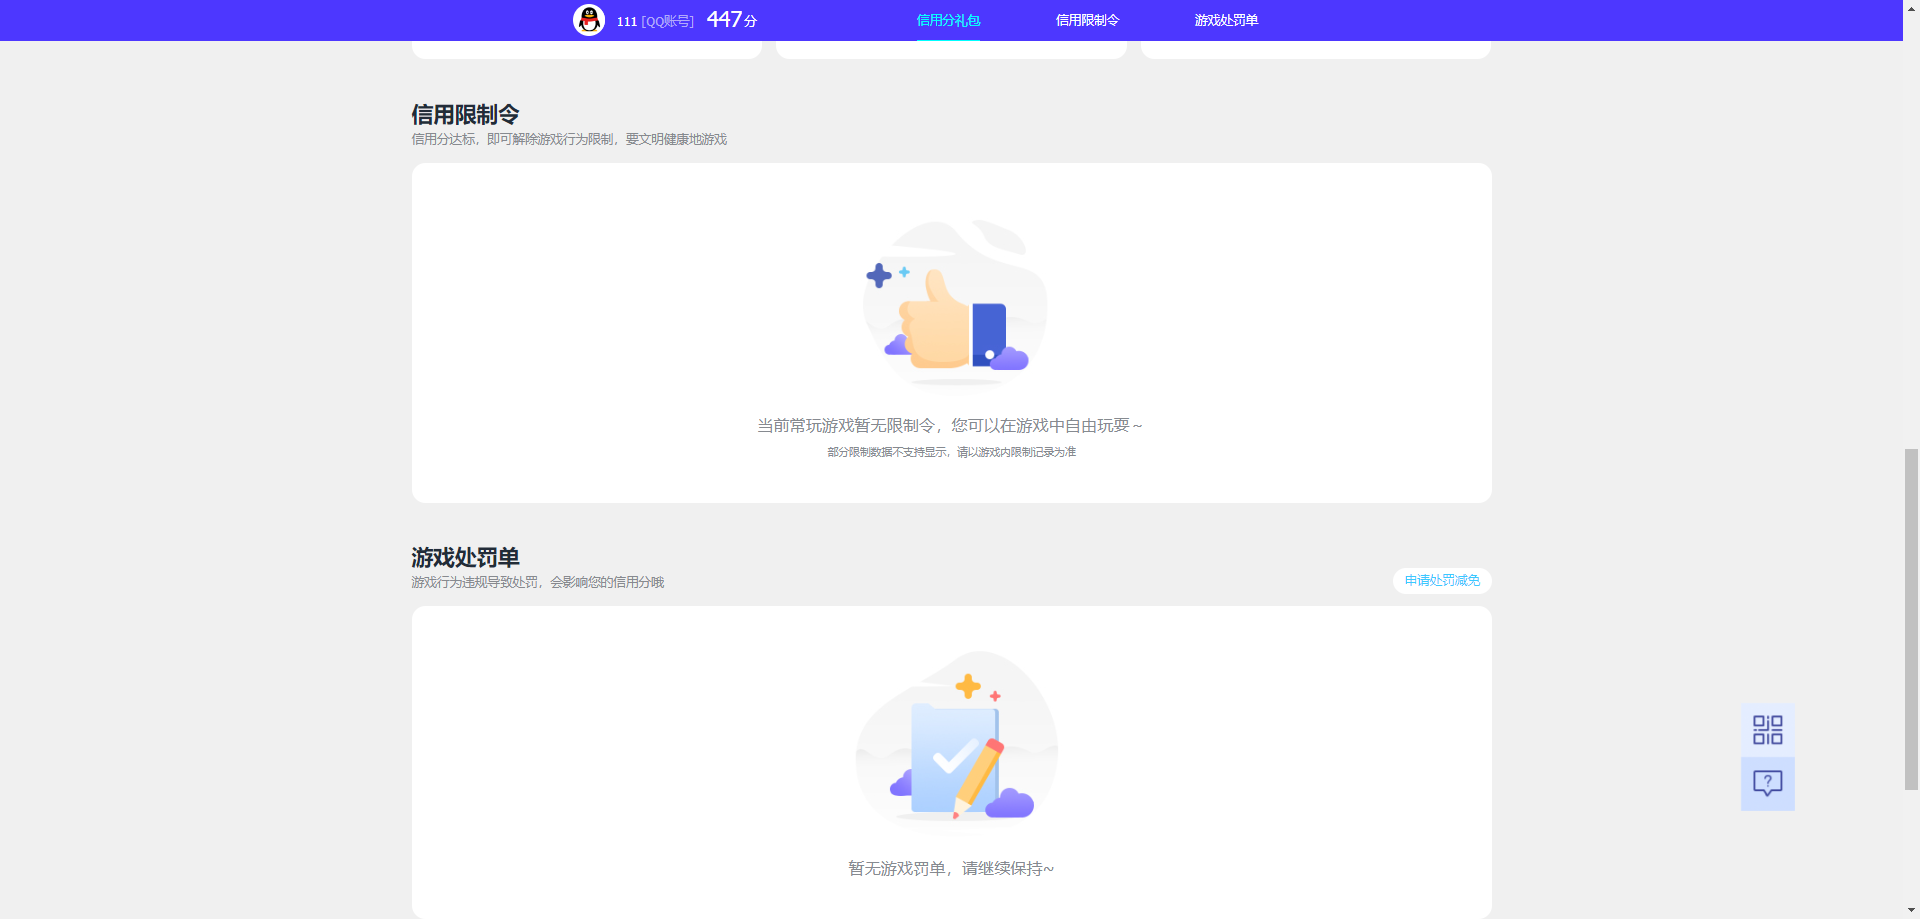Open the QR code floating icon

pos(1767,730)
